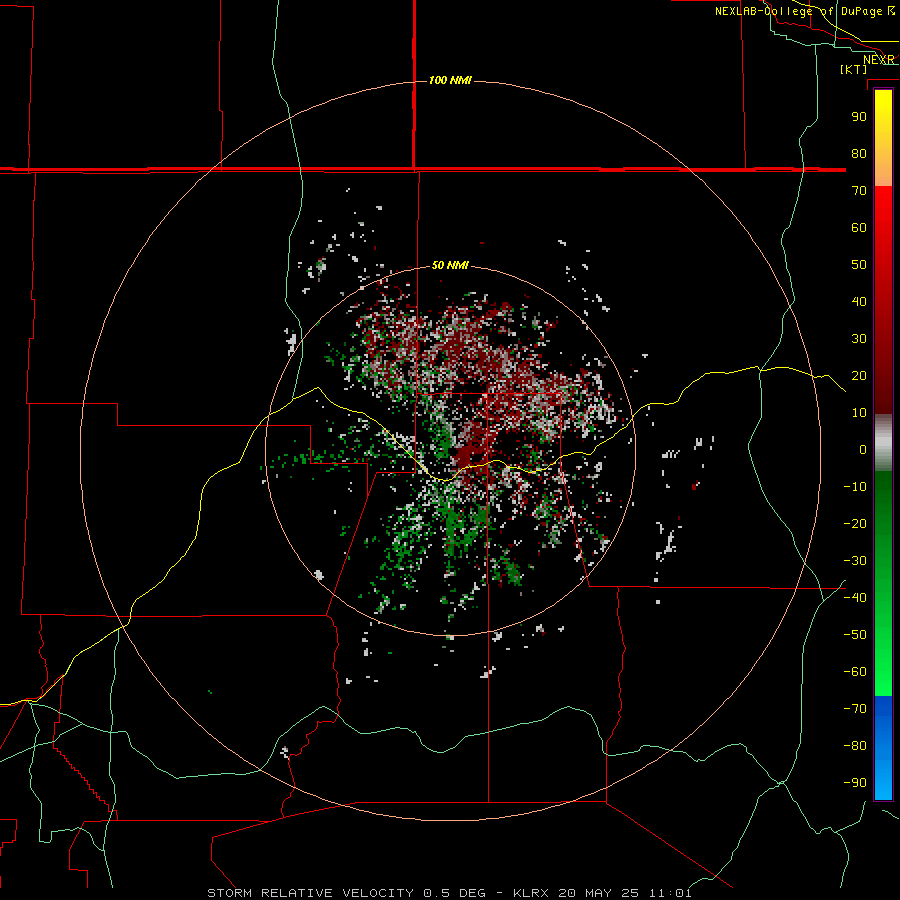
Task: Click the 11:01 timestamp
Action: (670, 893)
